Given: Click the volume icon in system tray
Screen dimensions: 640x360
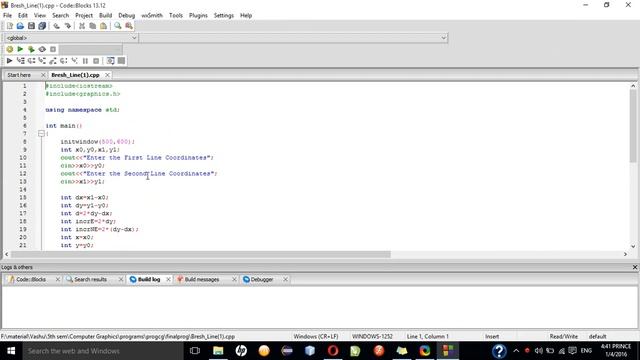Looking at the screenshot, I should (x=538, y=351).
